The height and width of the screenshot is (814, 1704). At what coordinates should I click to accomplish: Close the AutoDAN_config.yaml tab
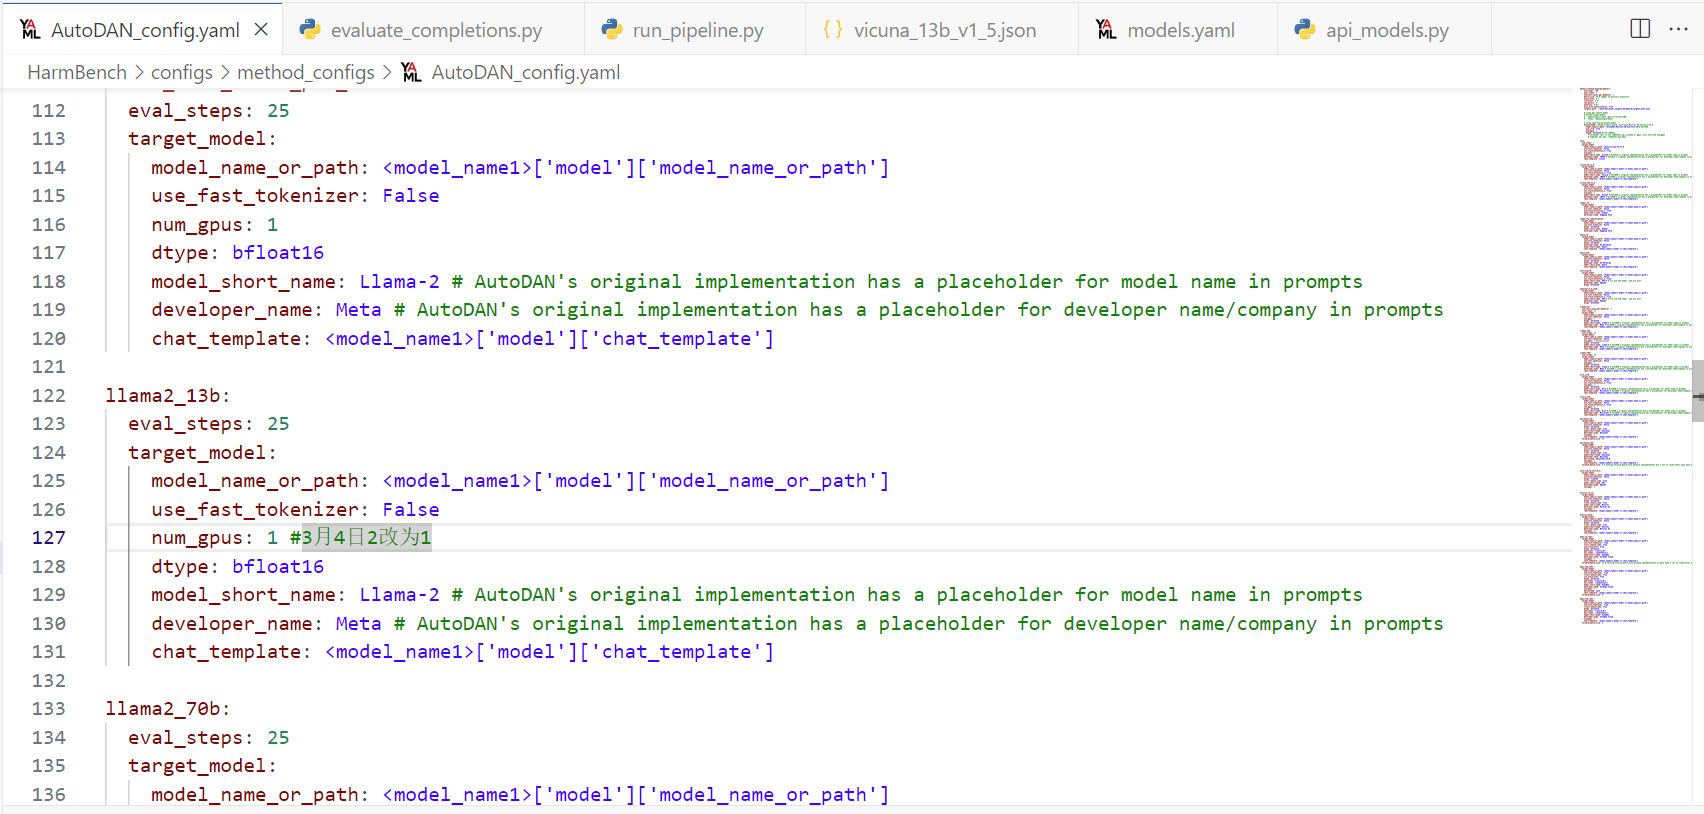pyautogui.click(x=261, y=30)
